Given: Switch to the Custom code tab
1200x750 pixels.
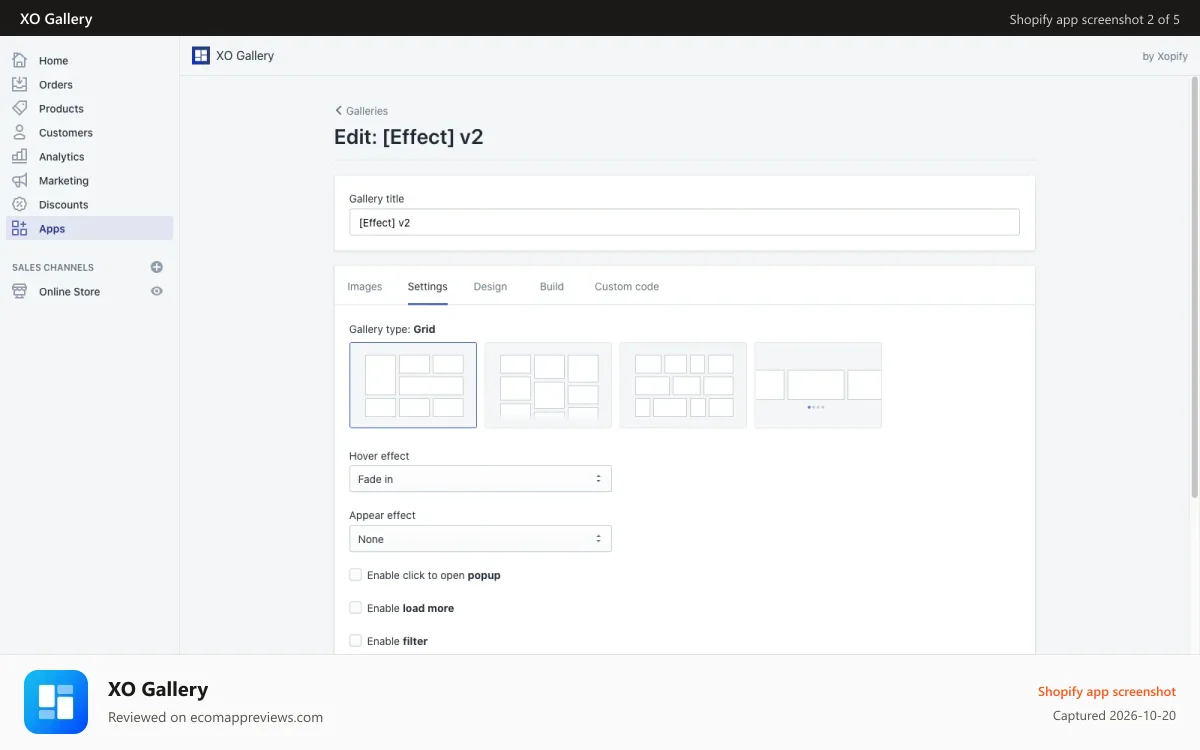Looking at the screenshot, I should (x=627, y=286).
